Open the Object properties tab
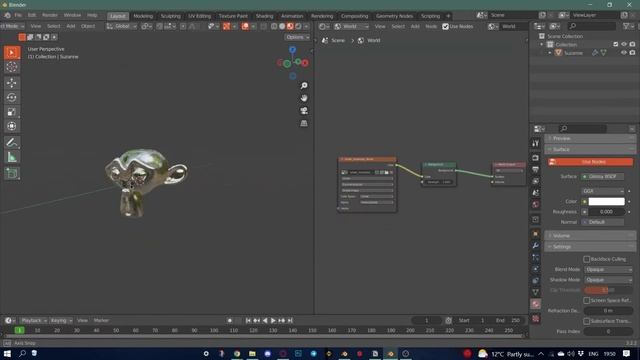This screenshot has width=640, height=360. pos(536,233)
